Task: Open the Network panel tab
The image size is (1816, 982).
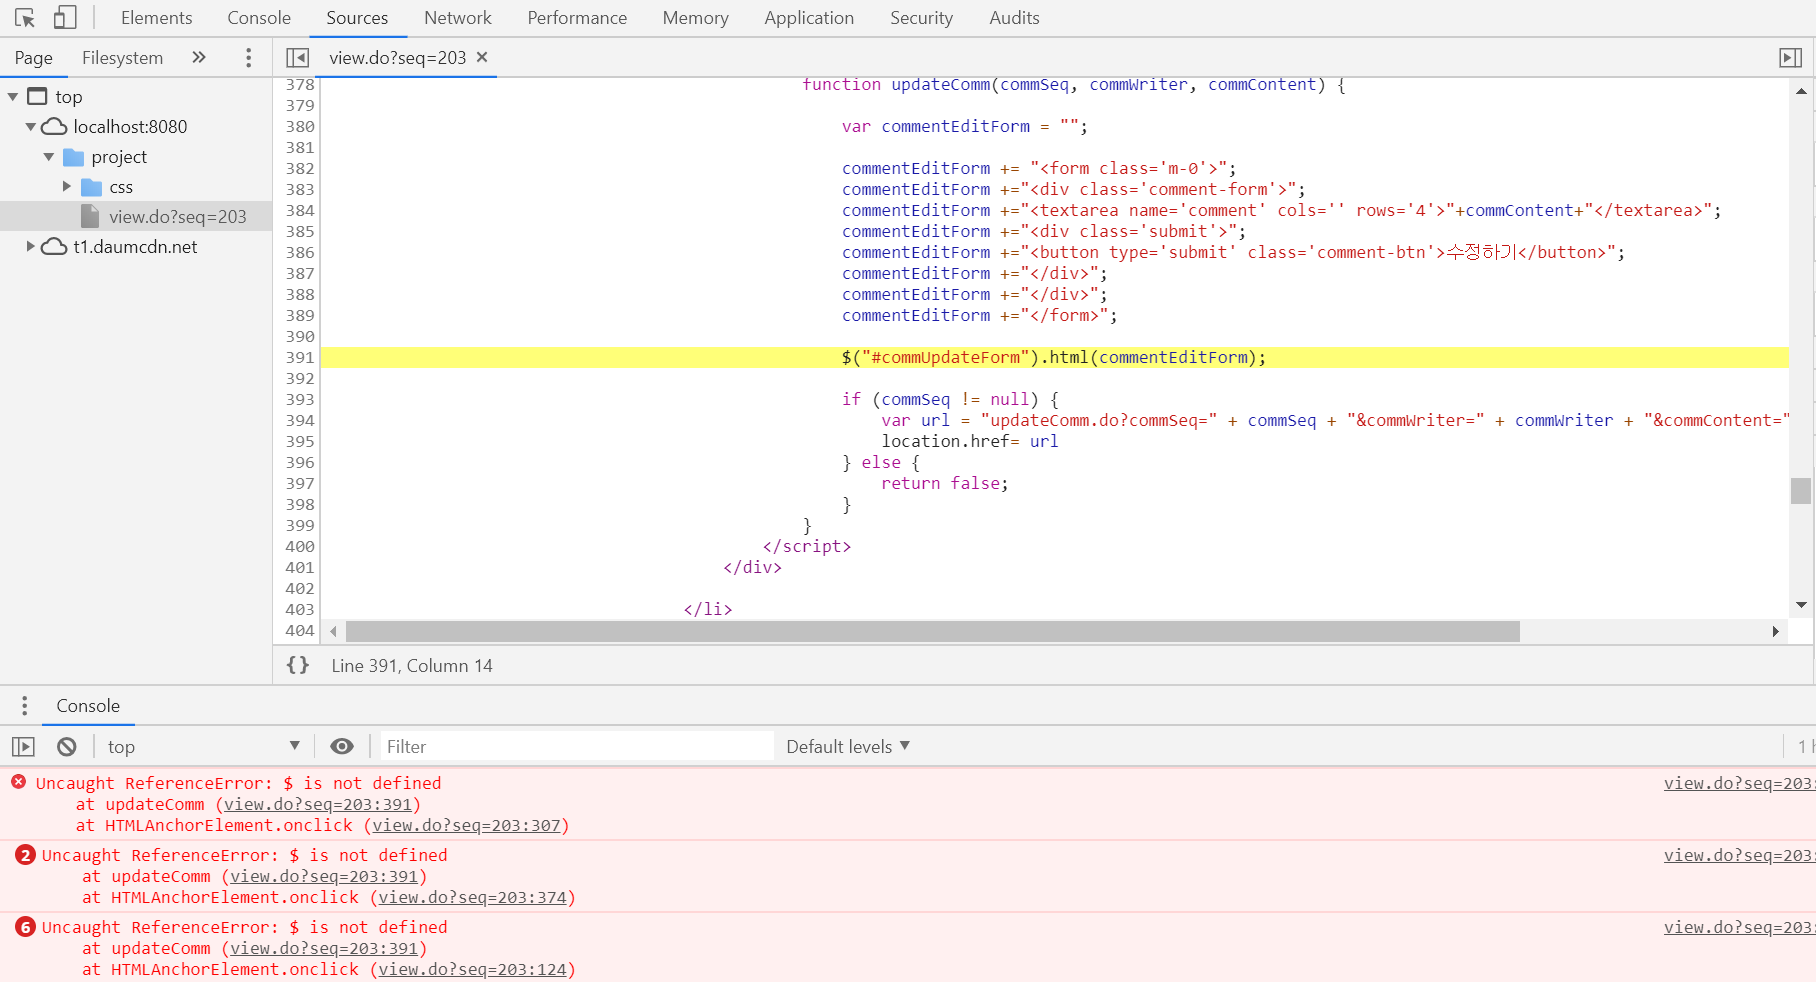Action: click(458, 18)
